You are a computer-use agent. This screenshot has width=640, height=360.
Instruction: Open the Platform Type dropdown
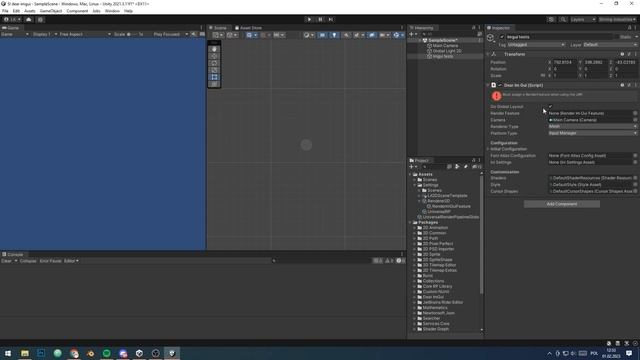tap(592, 133)
